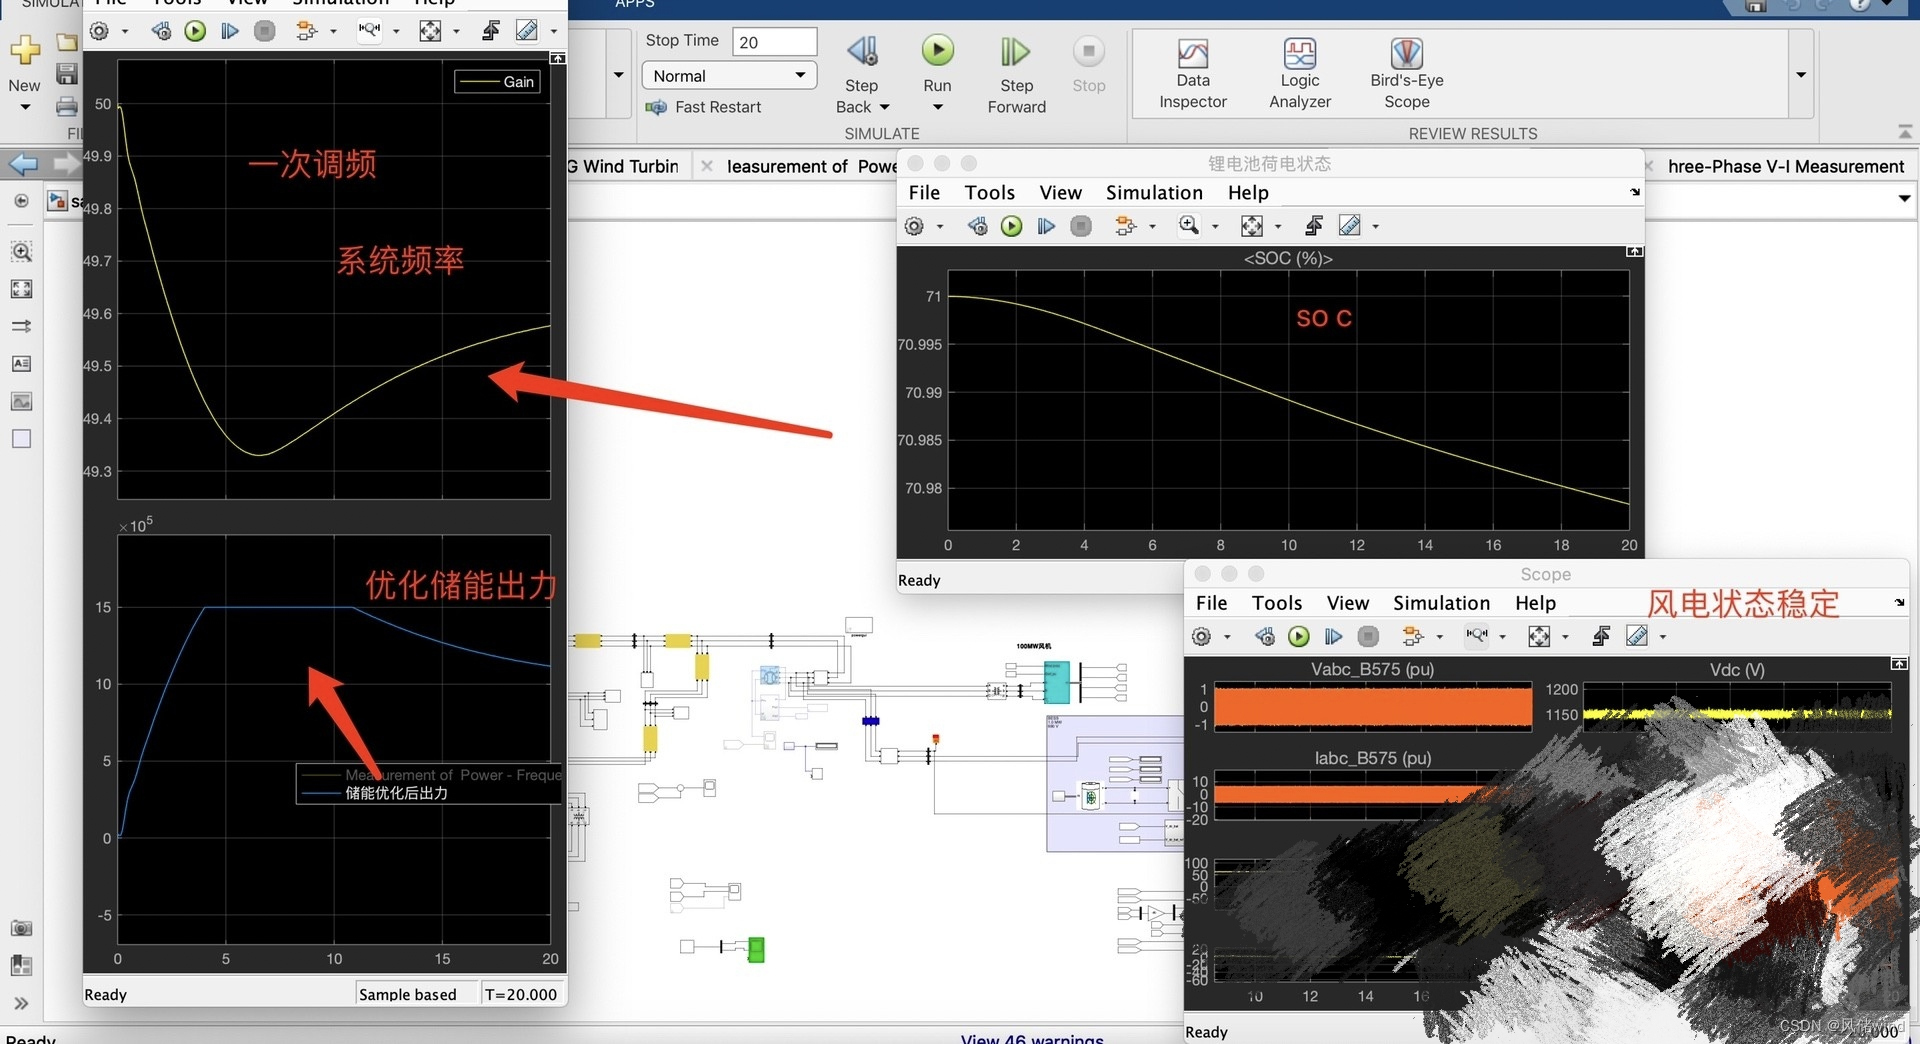Screen dimensions: 1920x1044
Task: Click View 46 warnings link
Action: [1032, 1038]
